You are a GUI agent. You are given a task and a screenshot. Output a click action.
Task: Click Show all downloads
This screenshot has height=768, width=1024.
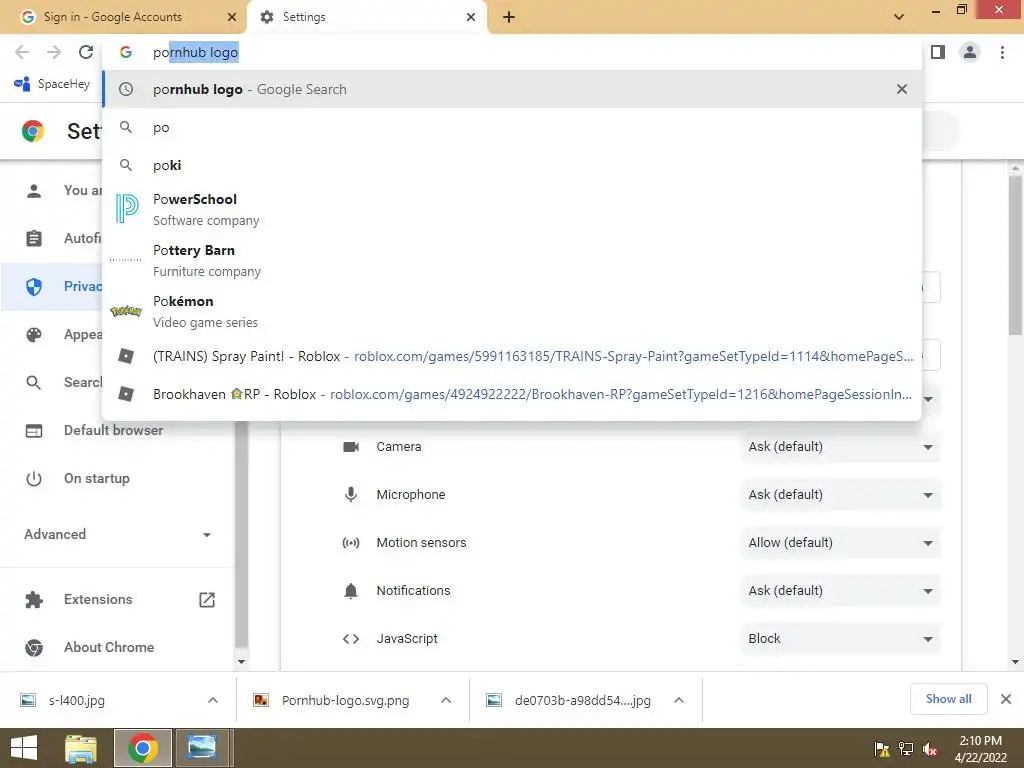coord(948,699)
